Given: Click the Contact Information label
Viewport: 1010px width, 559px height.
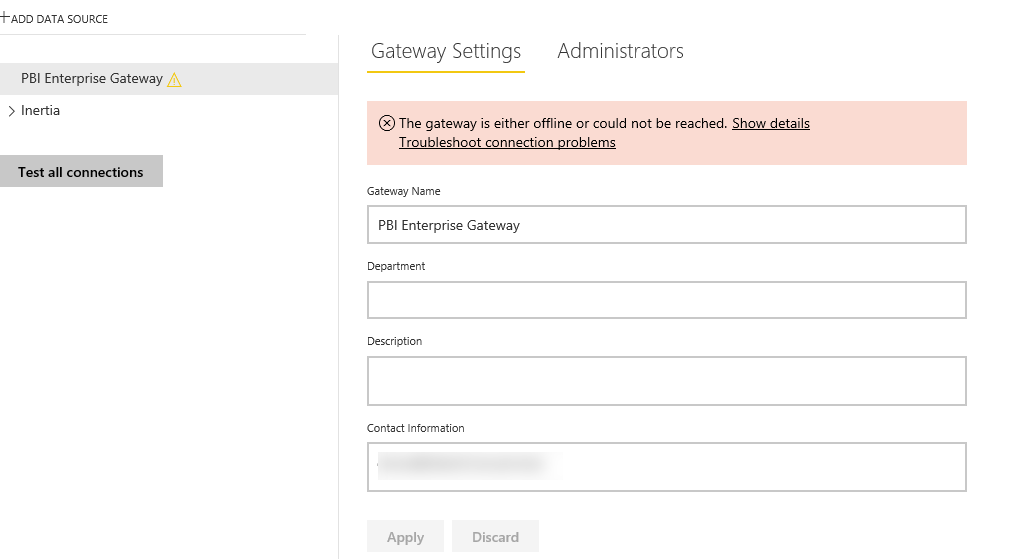Looking at the screenshot, I should pyautogui.click(x=415, y=428).
